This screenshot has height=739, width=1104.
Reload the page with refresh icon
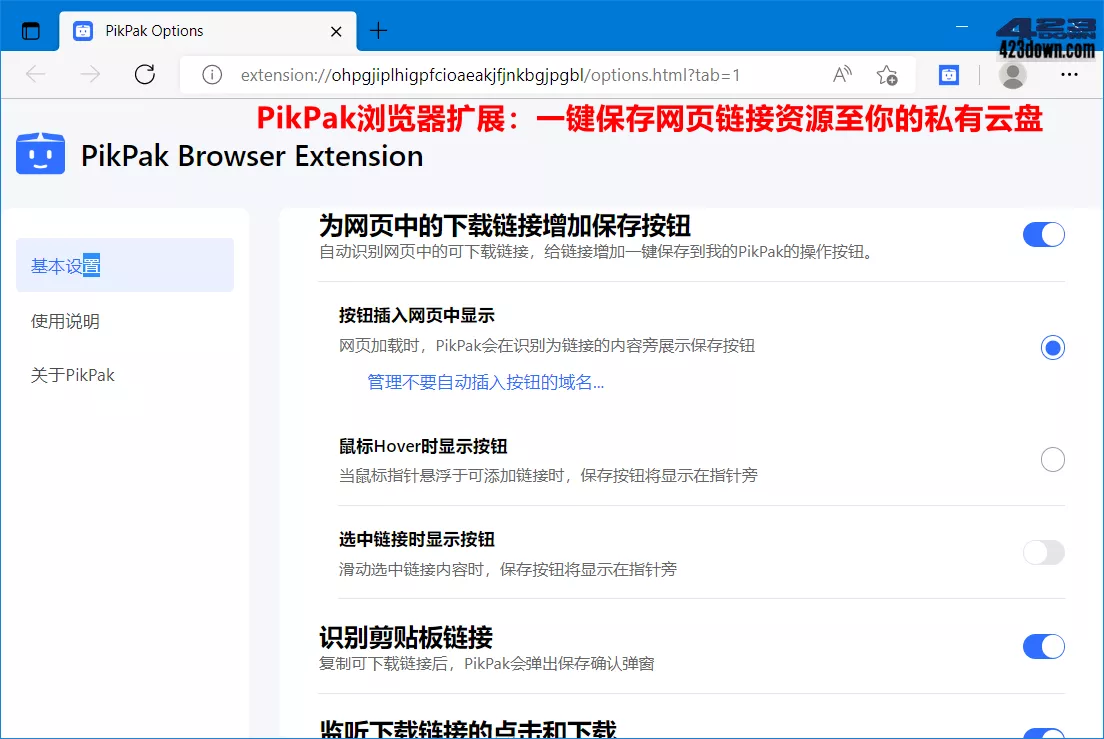click(x=144, y=74)
